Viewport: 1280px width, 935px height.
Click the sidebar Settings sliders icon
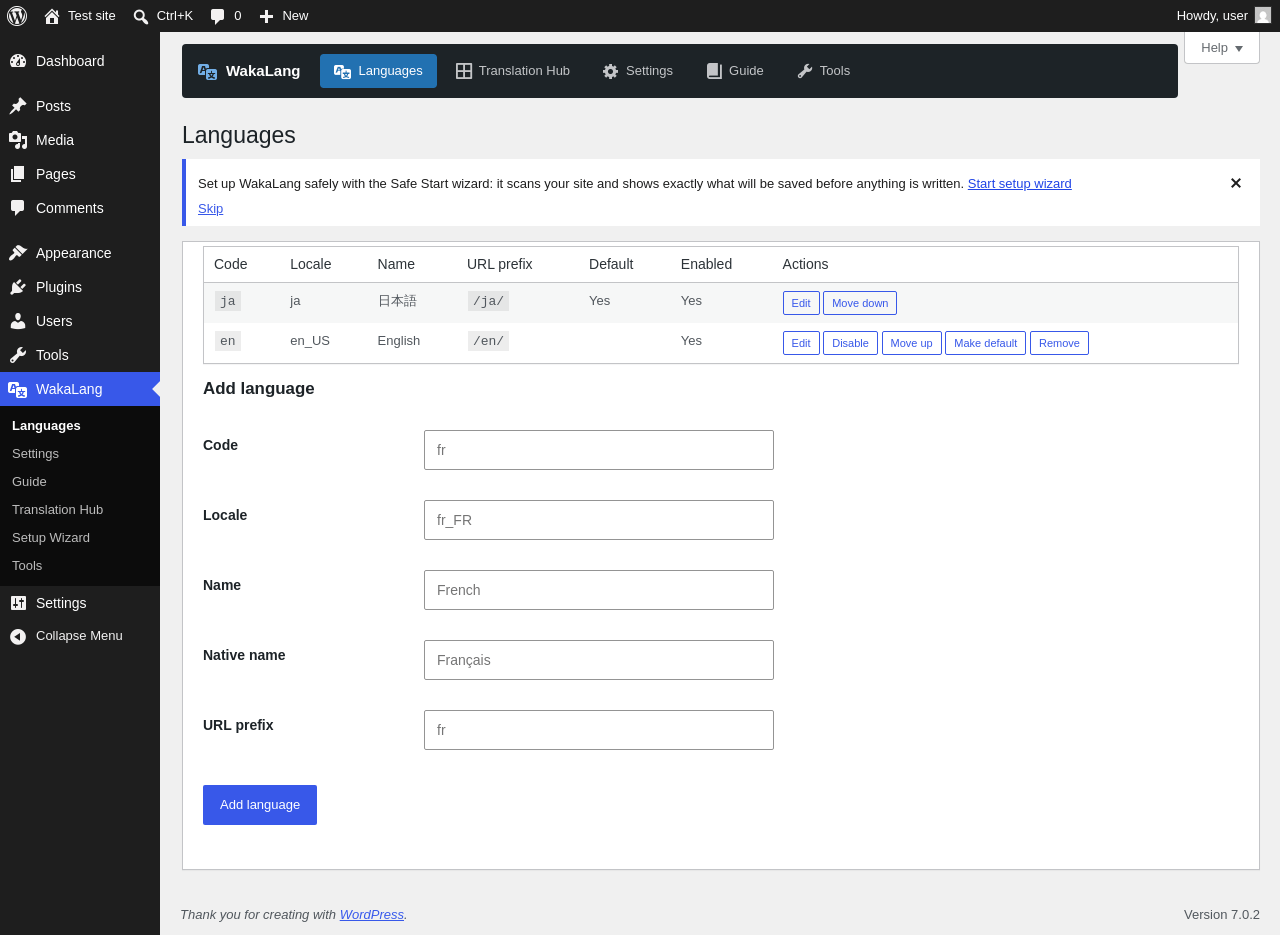point(18,603)
